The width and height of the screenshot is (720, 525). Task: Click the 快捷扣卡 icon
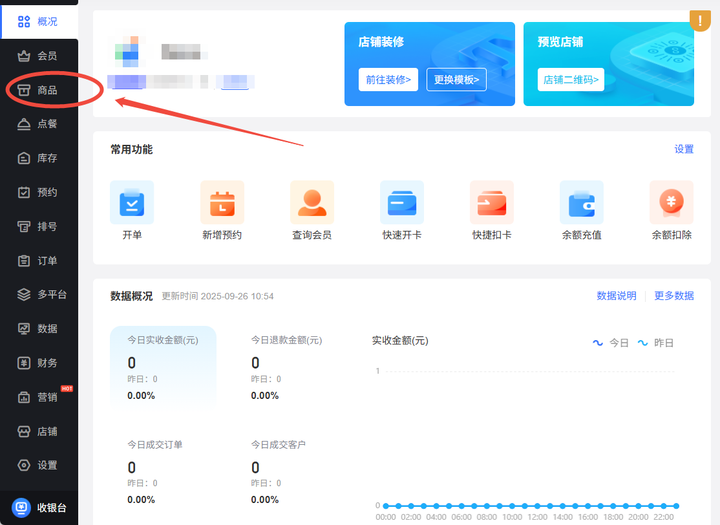(492, 203)
